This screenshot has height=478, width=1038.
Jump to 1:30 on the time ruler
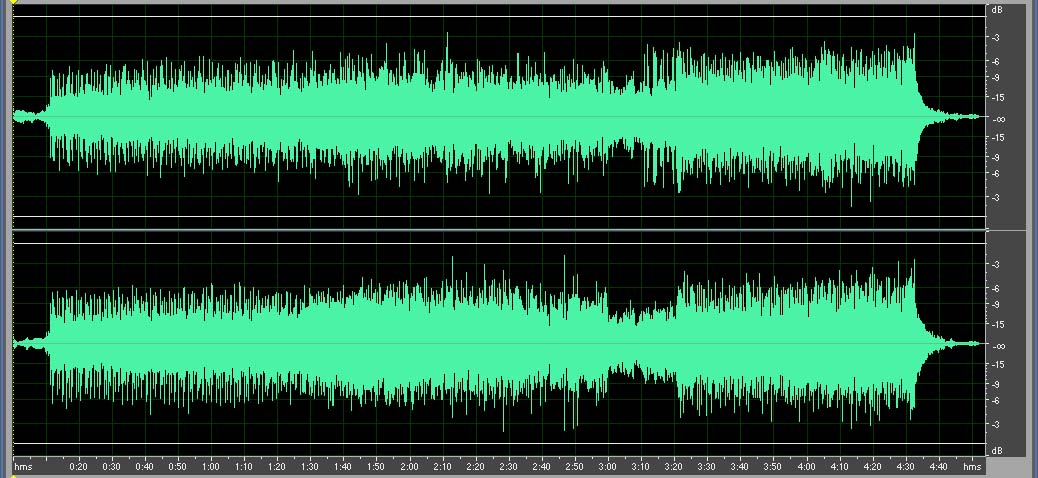[310, 467]
